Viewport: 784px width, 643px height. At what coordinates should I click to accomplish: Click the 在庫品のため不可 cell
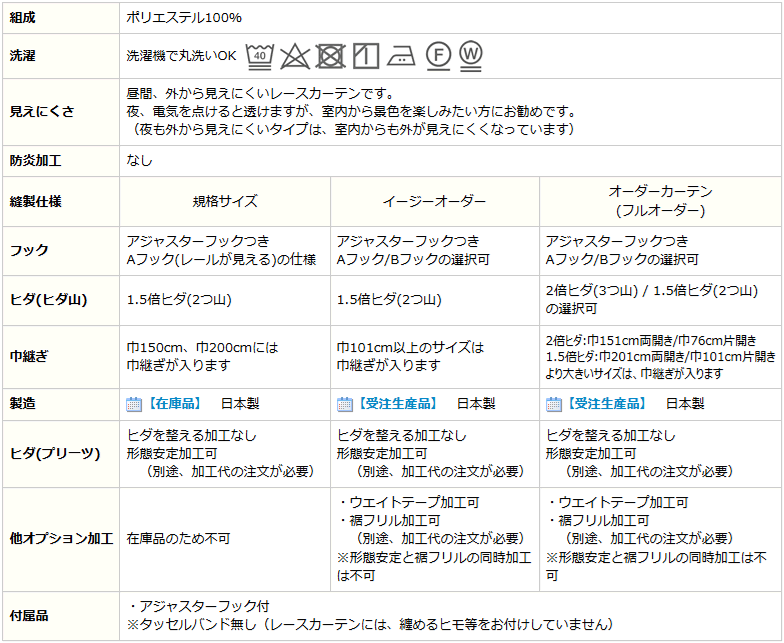pyautogui.click(x=178, y=538)
